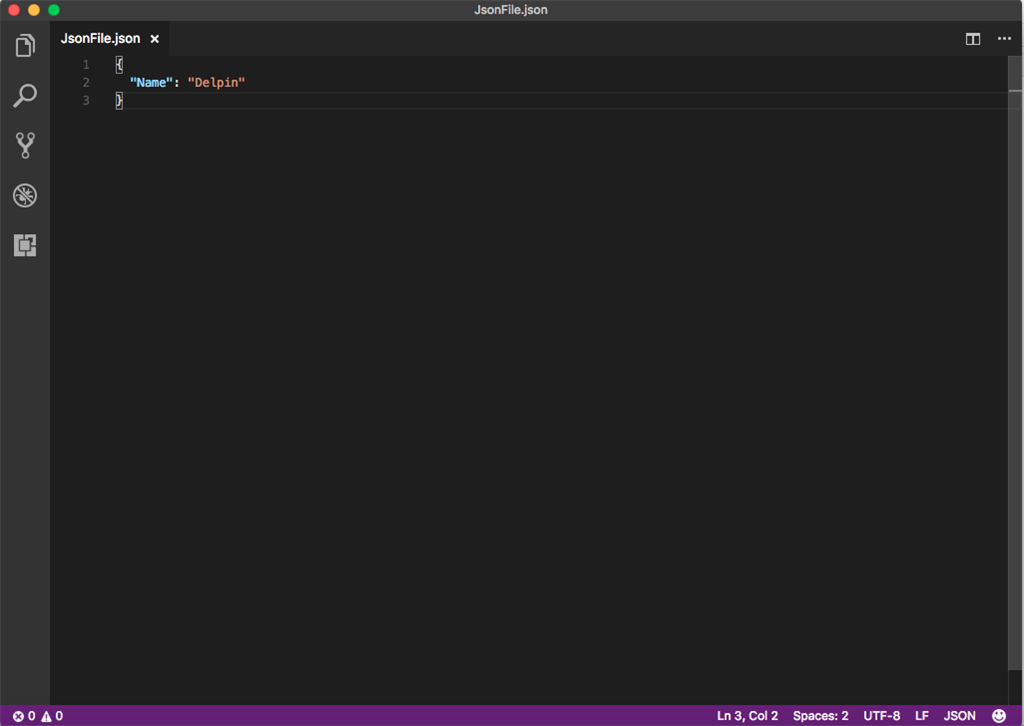Click the "Delpin" string value

tap(216, 82)
